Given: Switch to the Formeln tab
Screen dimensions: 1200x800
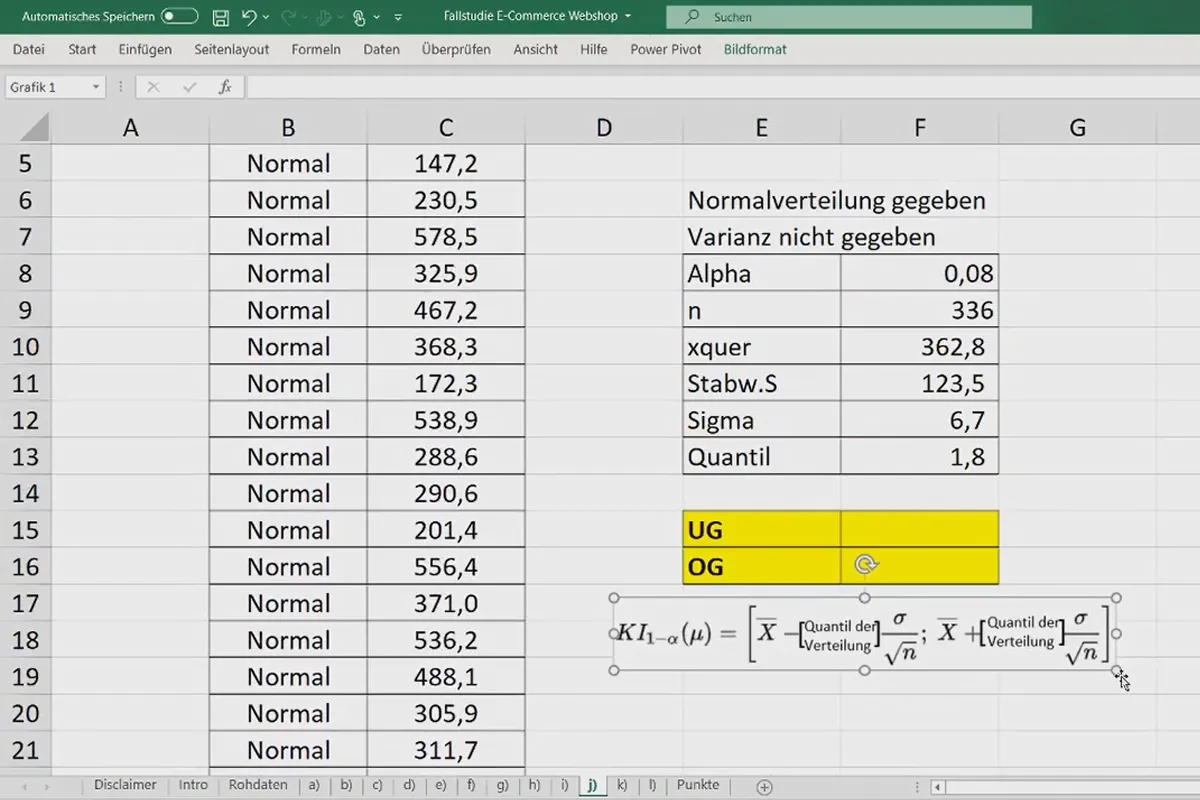Looking at the screenshot, I should coord(316,49).
